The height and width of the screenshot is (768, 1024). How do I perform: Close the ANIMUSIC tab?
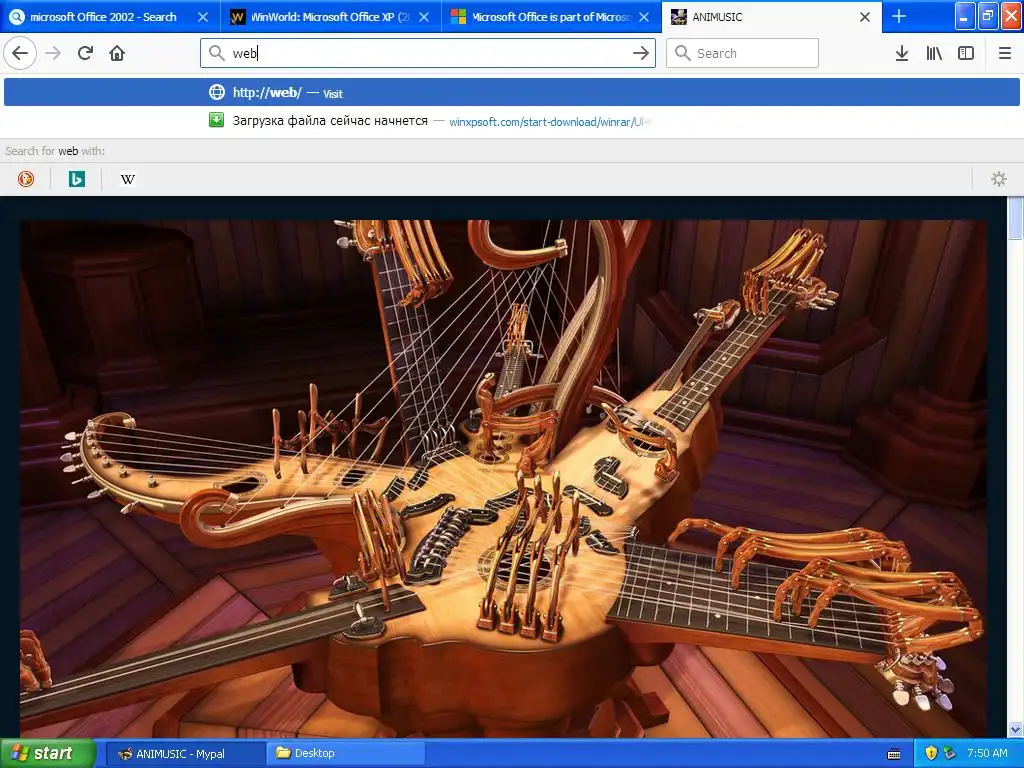click(865, 17)
